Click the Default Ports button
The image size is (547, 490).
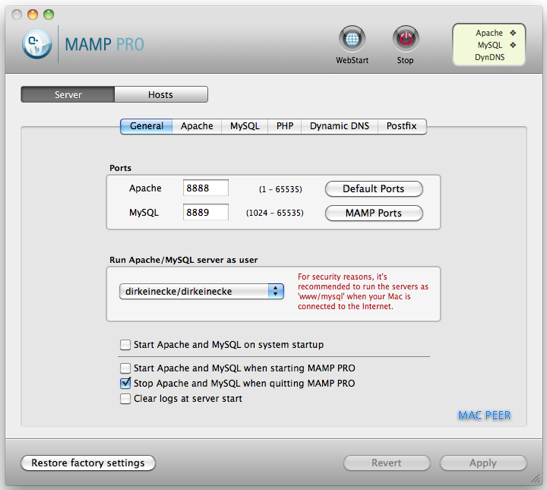click(x=374, y=189)
